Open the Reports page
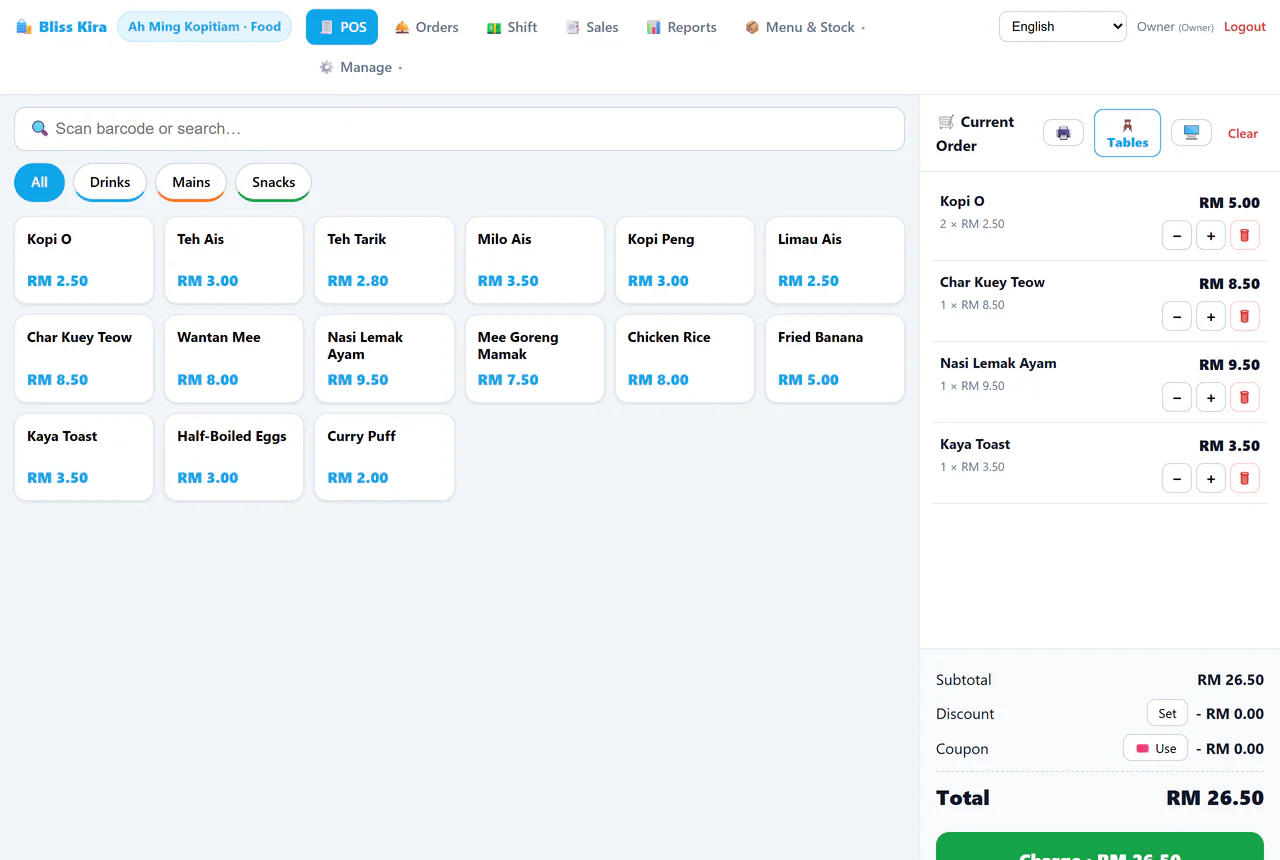 pyautogui.click(x=681, y=27)
